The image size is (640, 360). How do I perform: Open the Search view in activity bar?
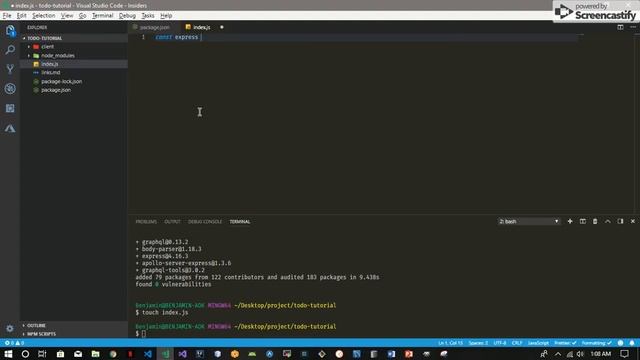[x=10, y=50]
